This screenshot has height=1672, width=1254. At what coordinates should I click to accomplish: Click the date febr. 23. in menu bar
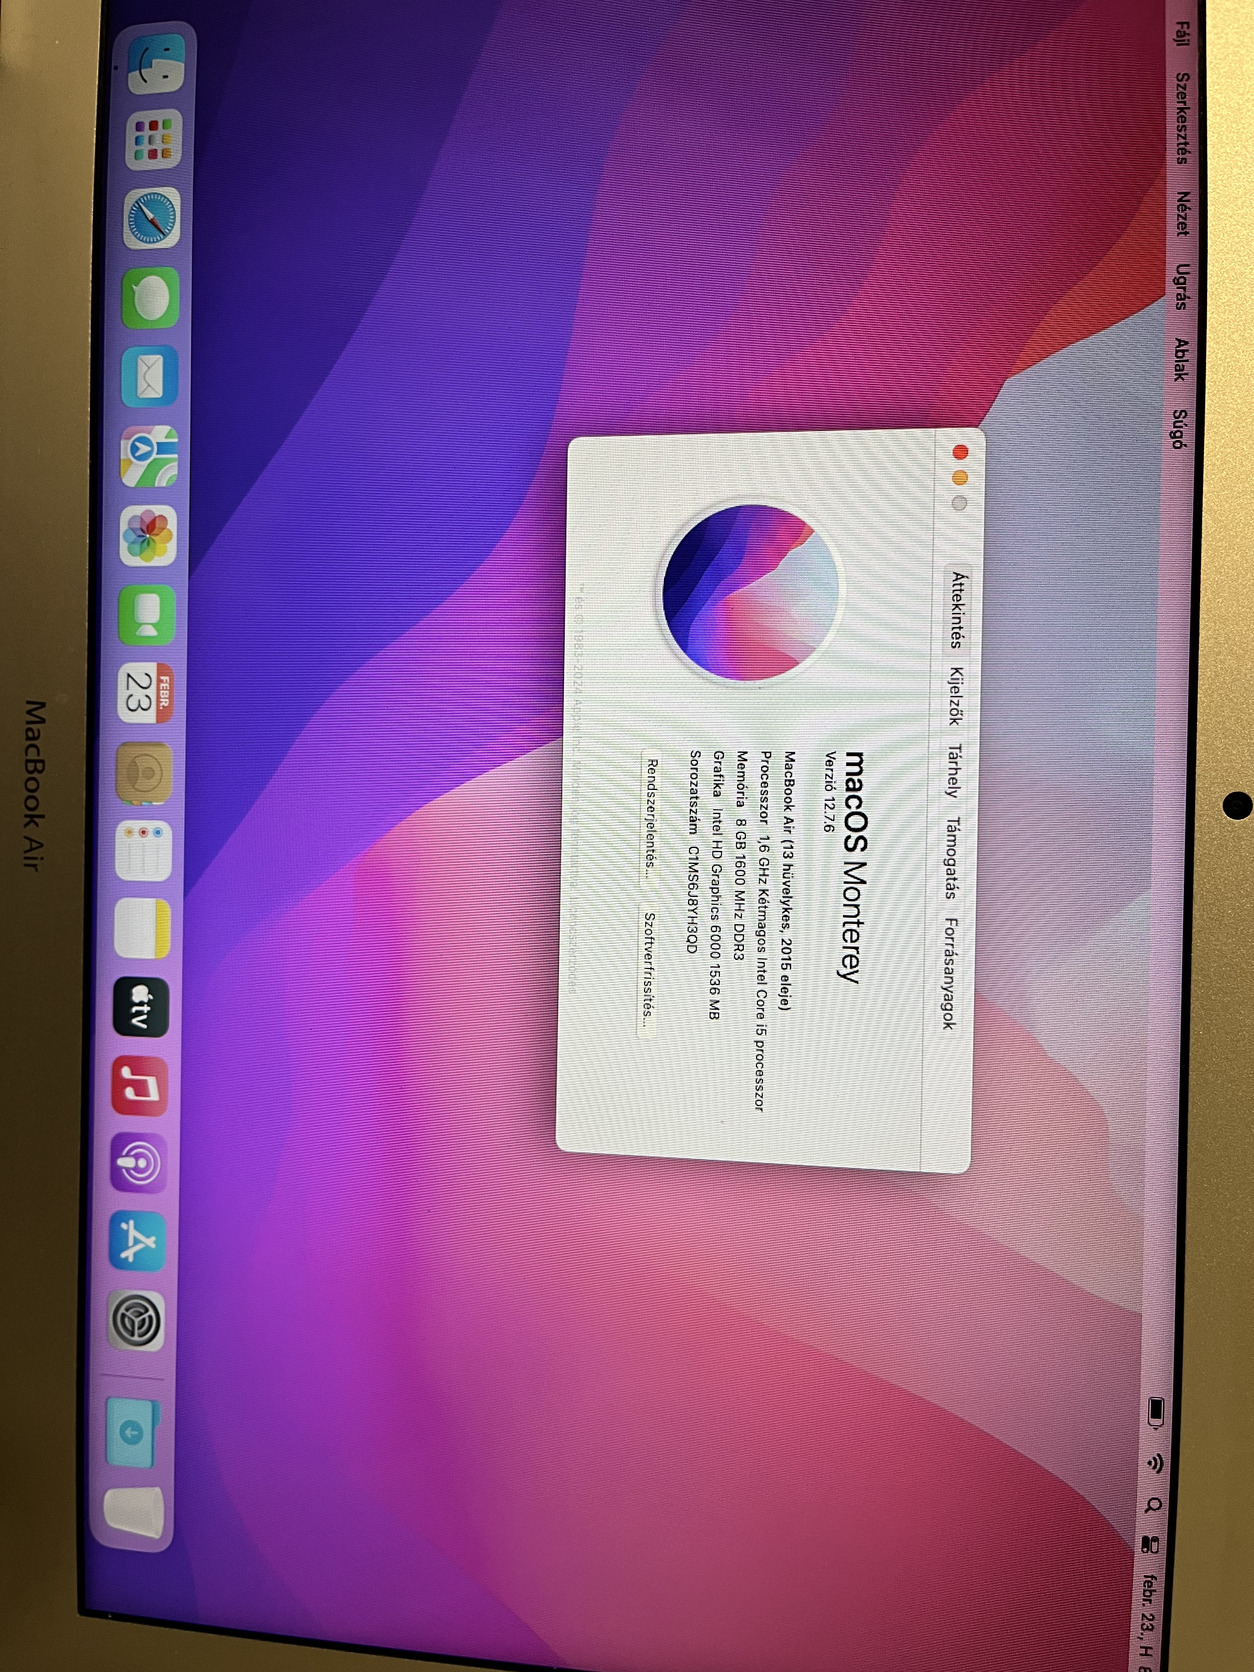click(1146, 1609)
